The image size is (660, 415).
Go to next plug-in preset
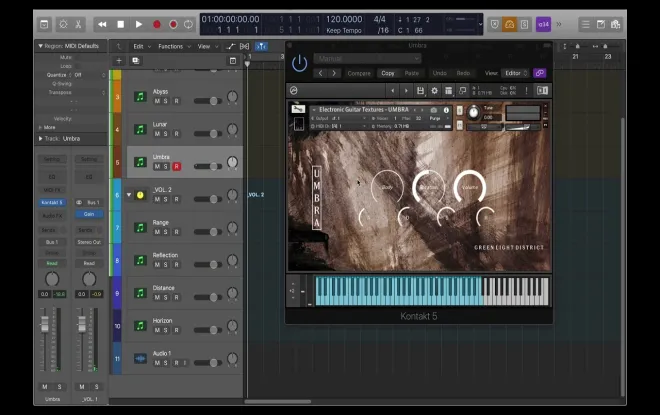pos(334,73)
